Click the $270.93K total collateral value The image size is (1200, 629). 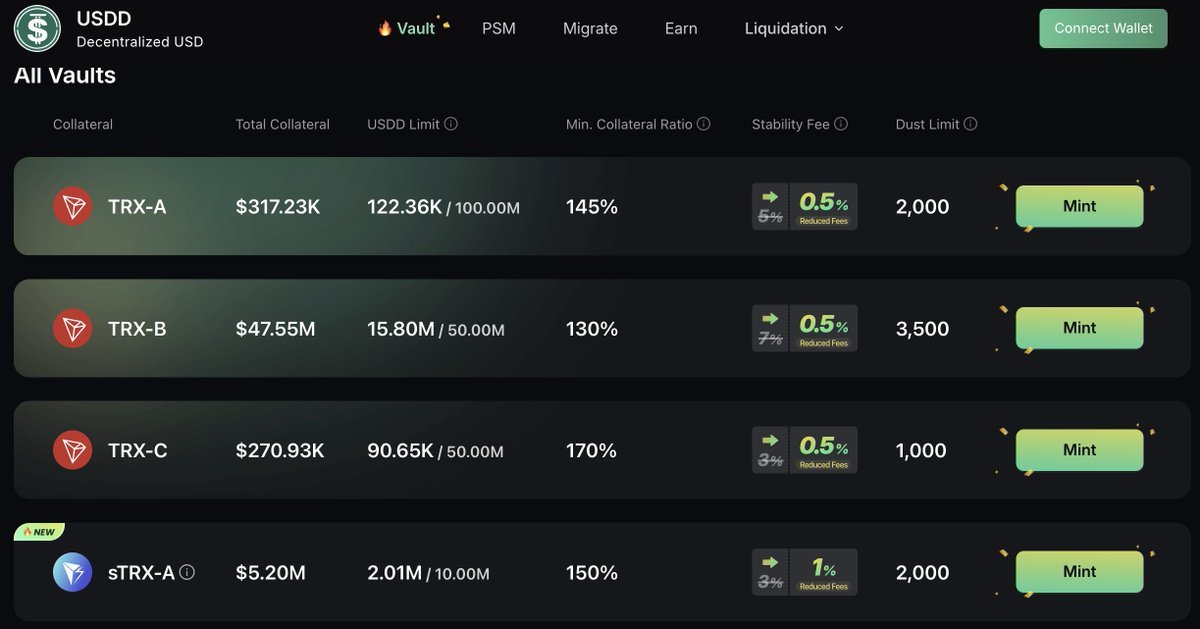pos(280,451)
